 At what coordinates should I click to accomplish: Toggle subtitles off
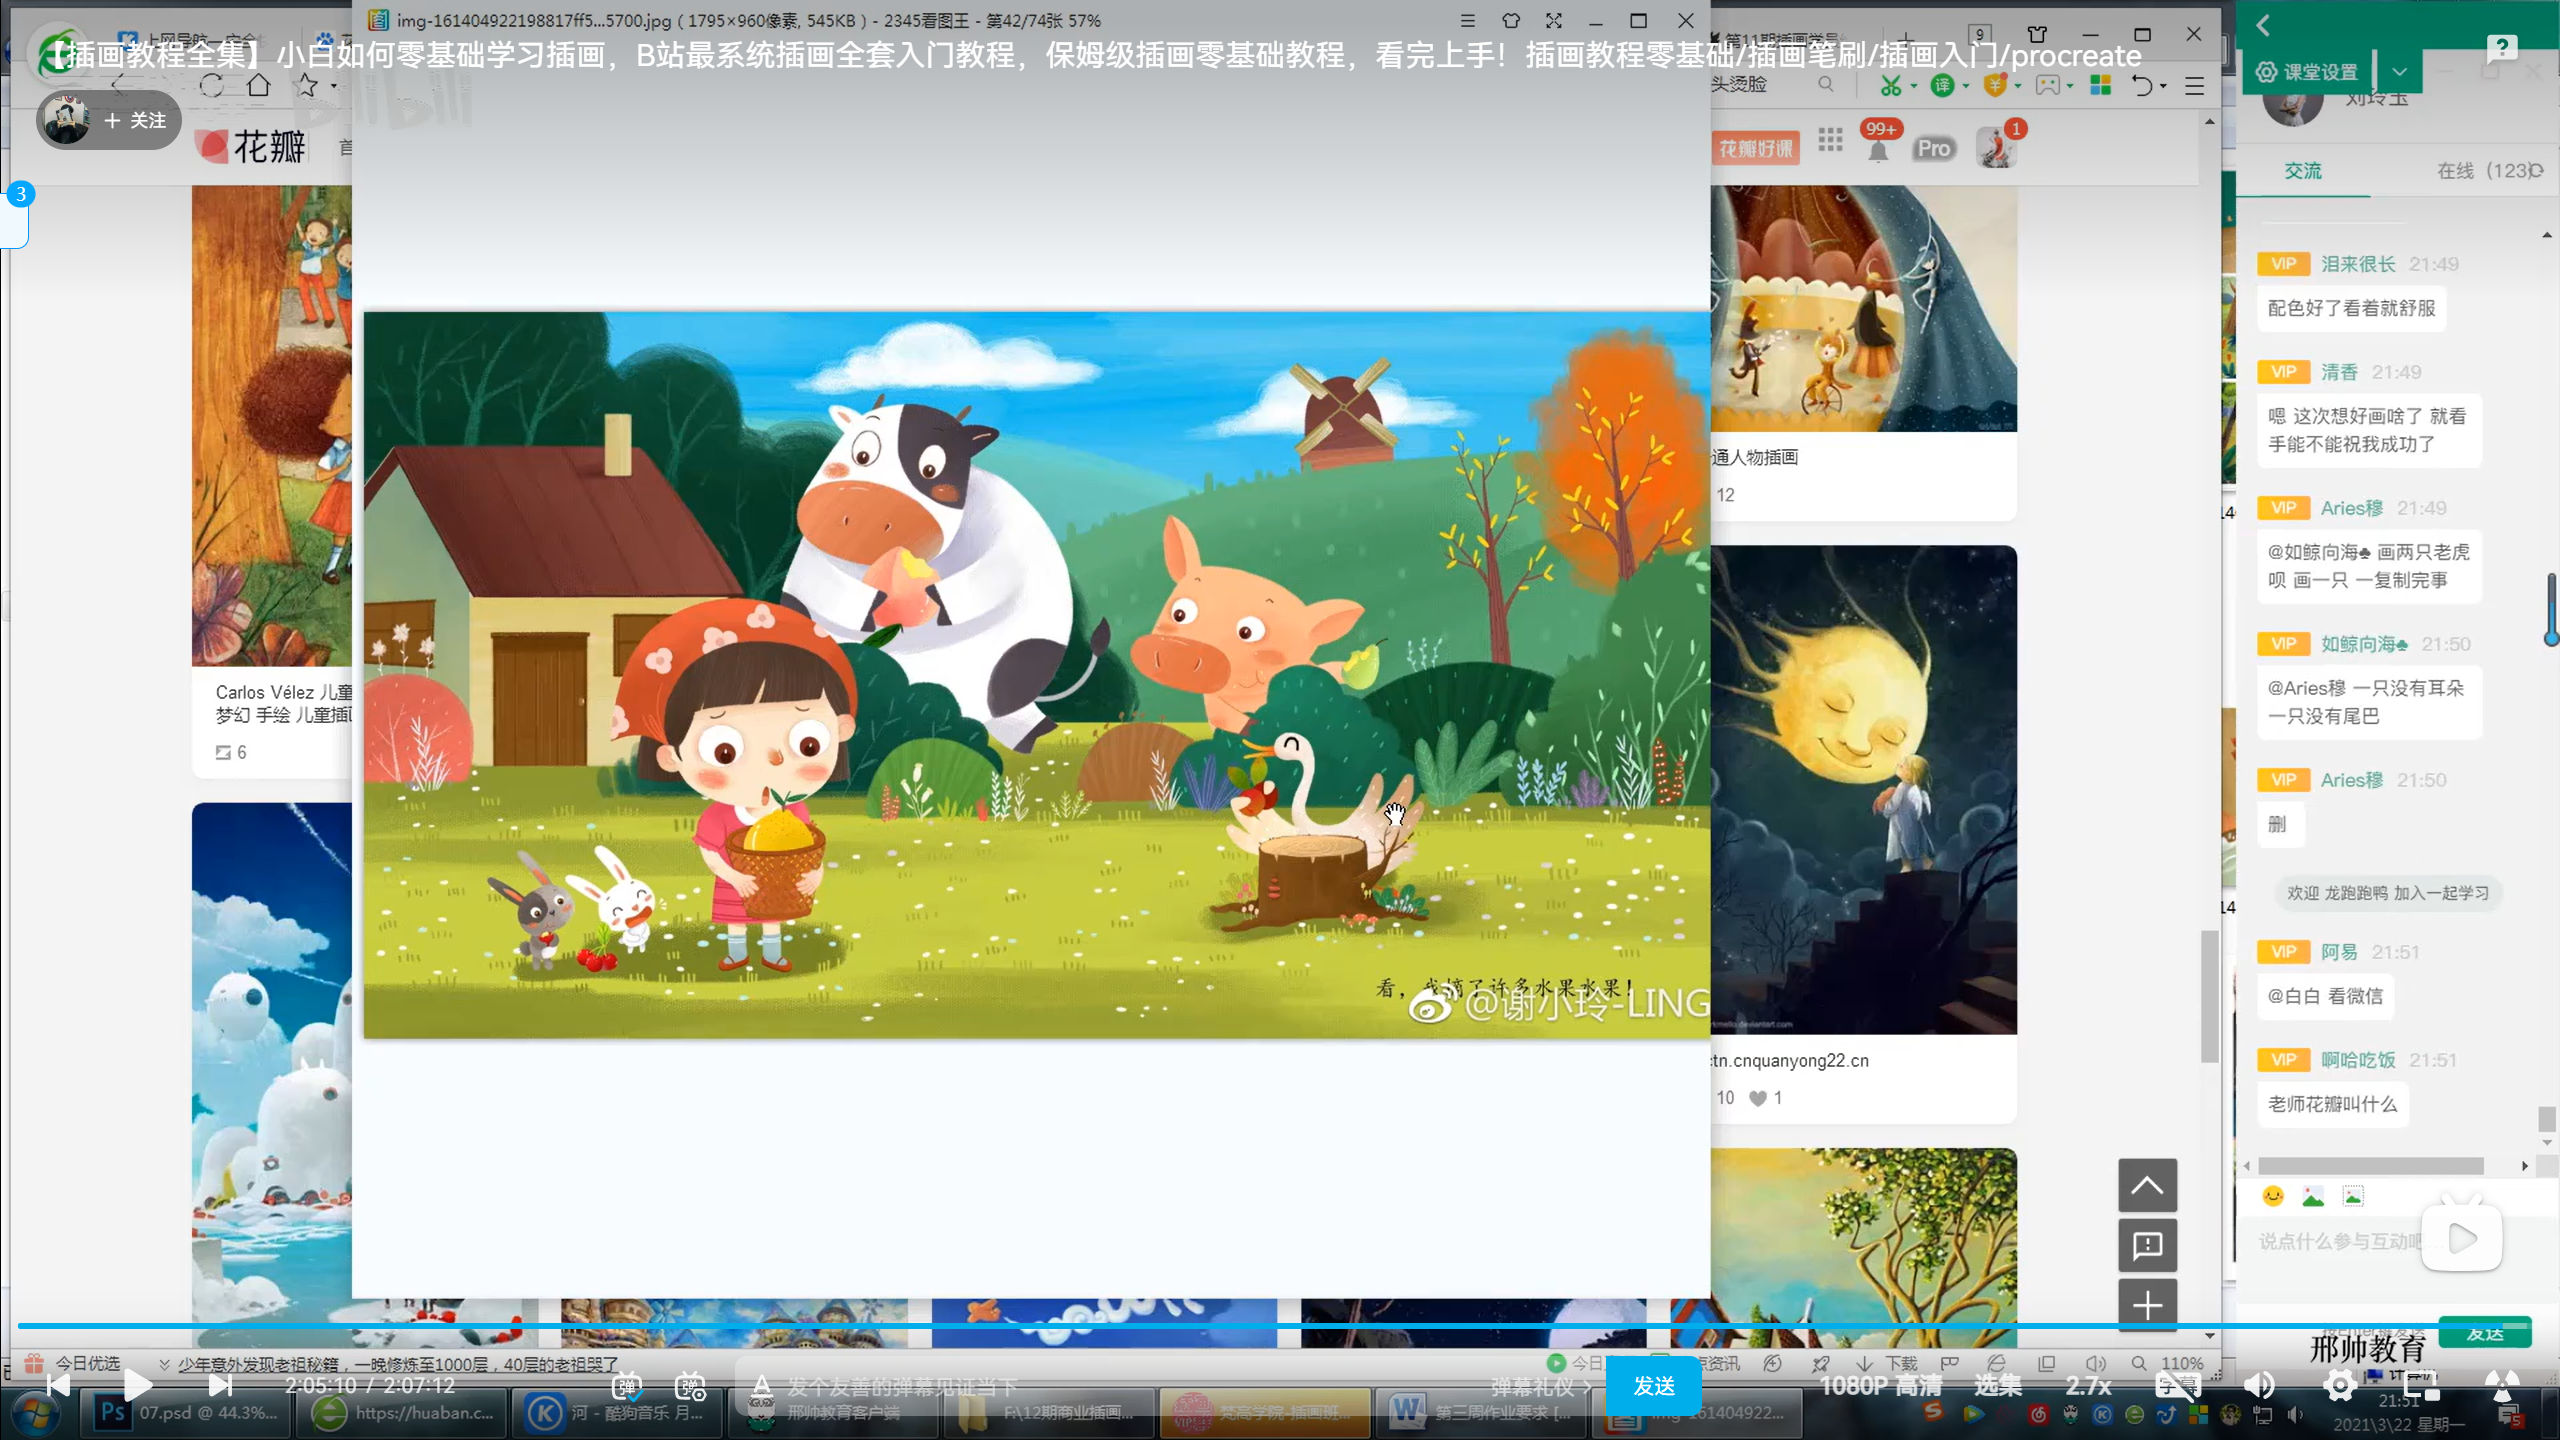pyautogui.click(x=2177, y=1385)
